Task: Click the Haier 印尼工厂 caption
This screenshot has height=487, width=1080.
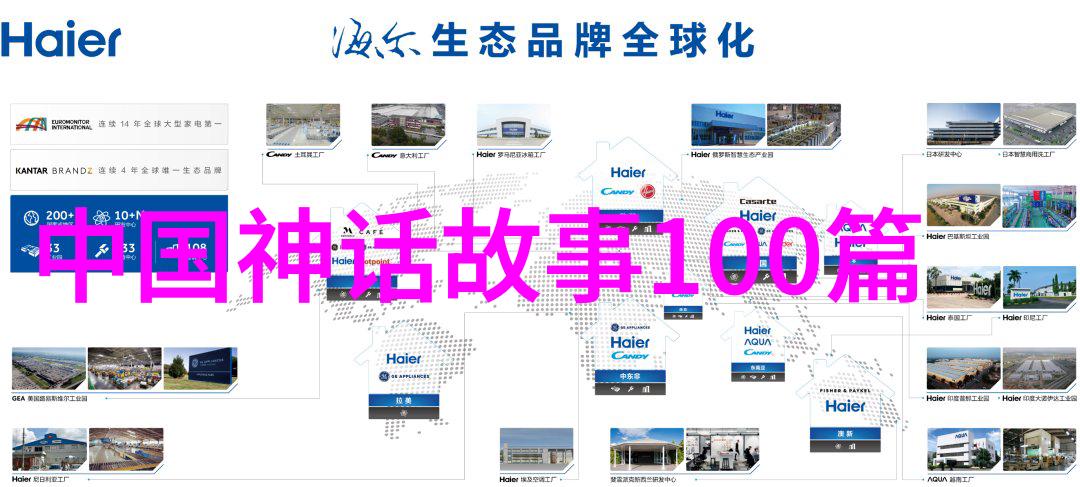Action: point(1025,318)
